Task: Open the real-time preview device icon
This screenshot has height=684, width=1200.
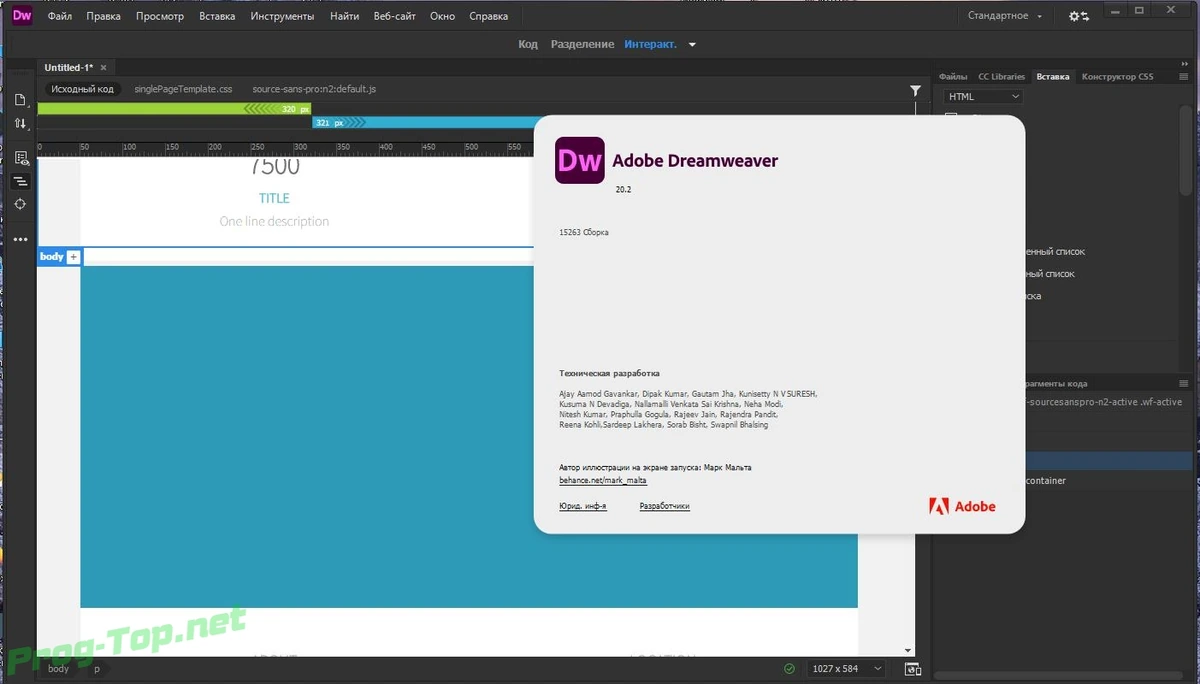Action: (912, 669)
